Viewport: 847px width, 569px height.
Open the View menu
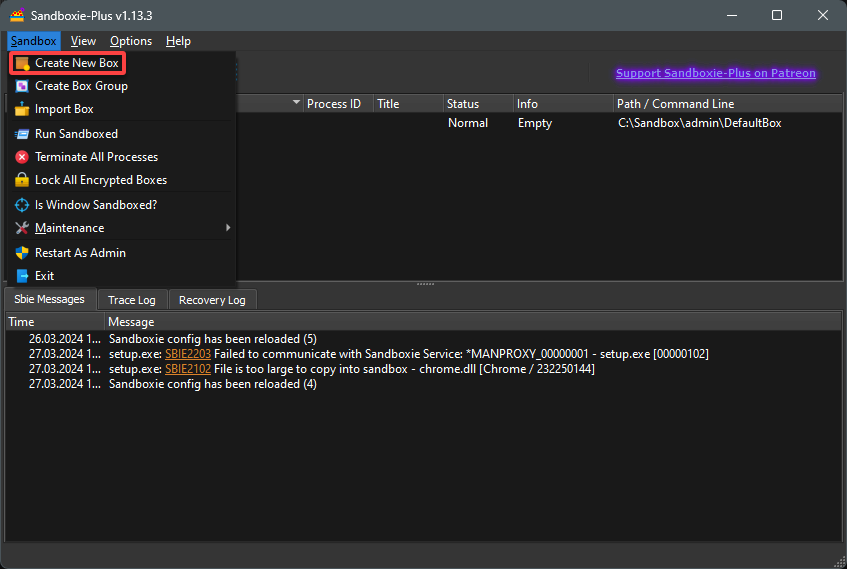coord(83,41)
